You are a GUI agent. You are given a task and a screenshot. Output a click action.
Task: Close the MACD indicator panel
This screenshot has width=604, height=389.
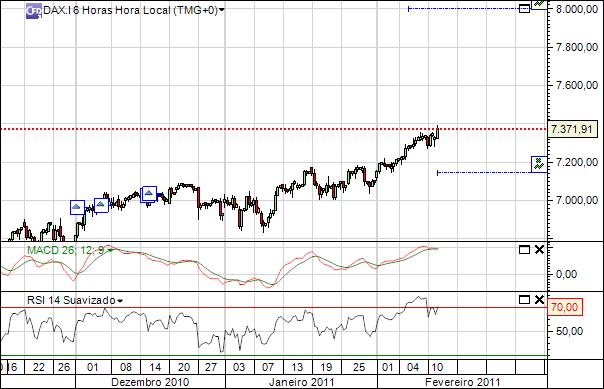coord(539,250)
